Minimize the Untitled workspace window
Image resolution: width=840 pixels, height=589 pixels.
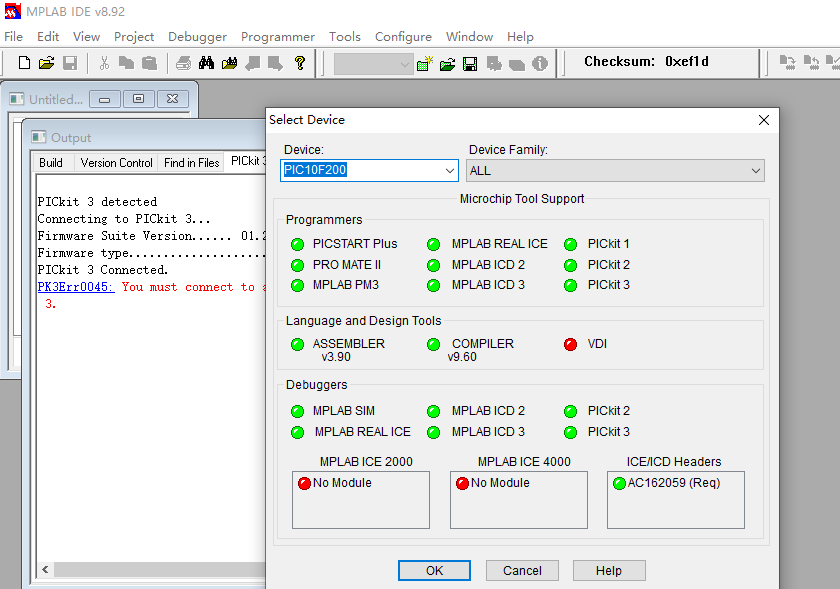tap(105, 99)
